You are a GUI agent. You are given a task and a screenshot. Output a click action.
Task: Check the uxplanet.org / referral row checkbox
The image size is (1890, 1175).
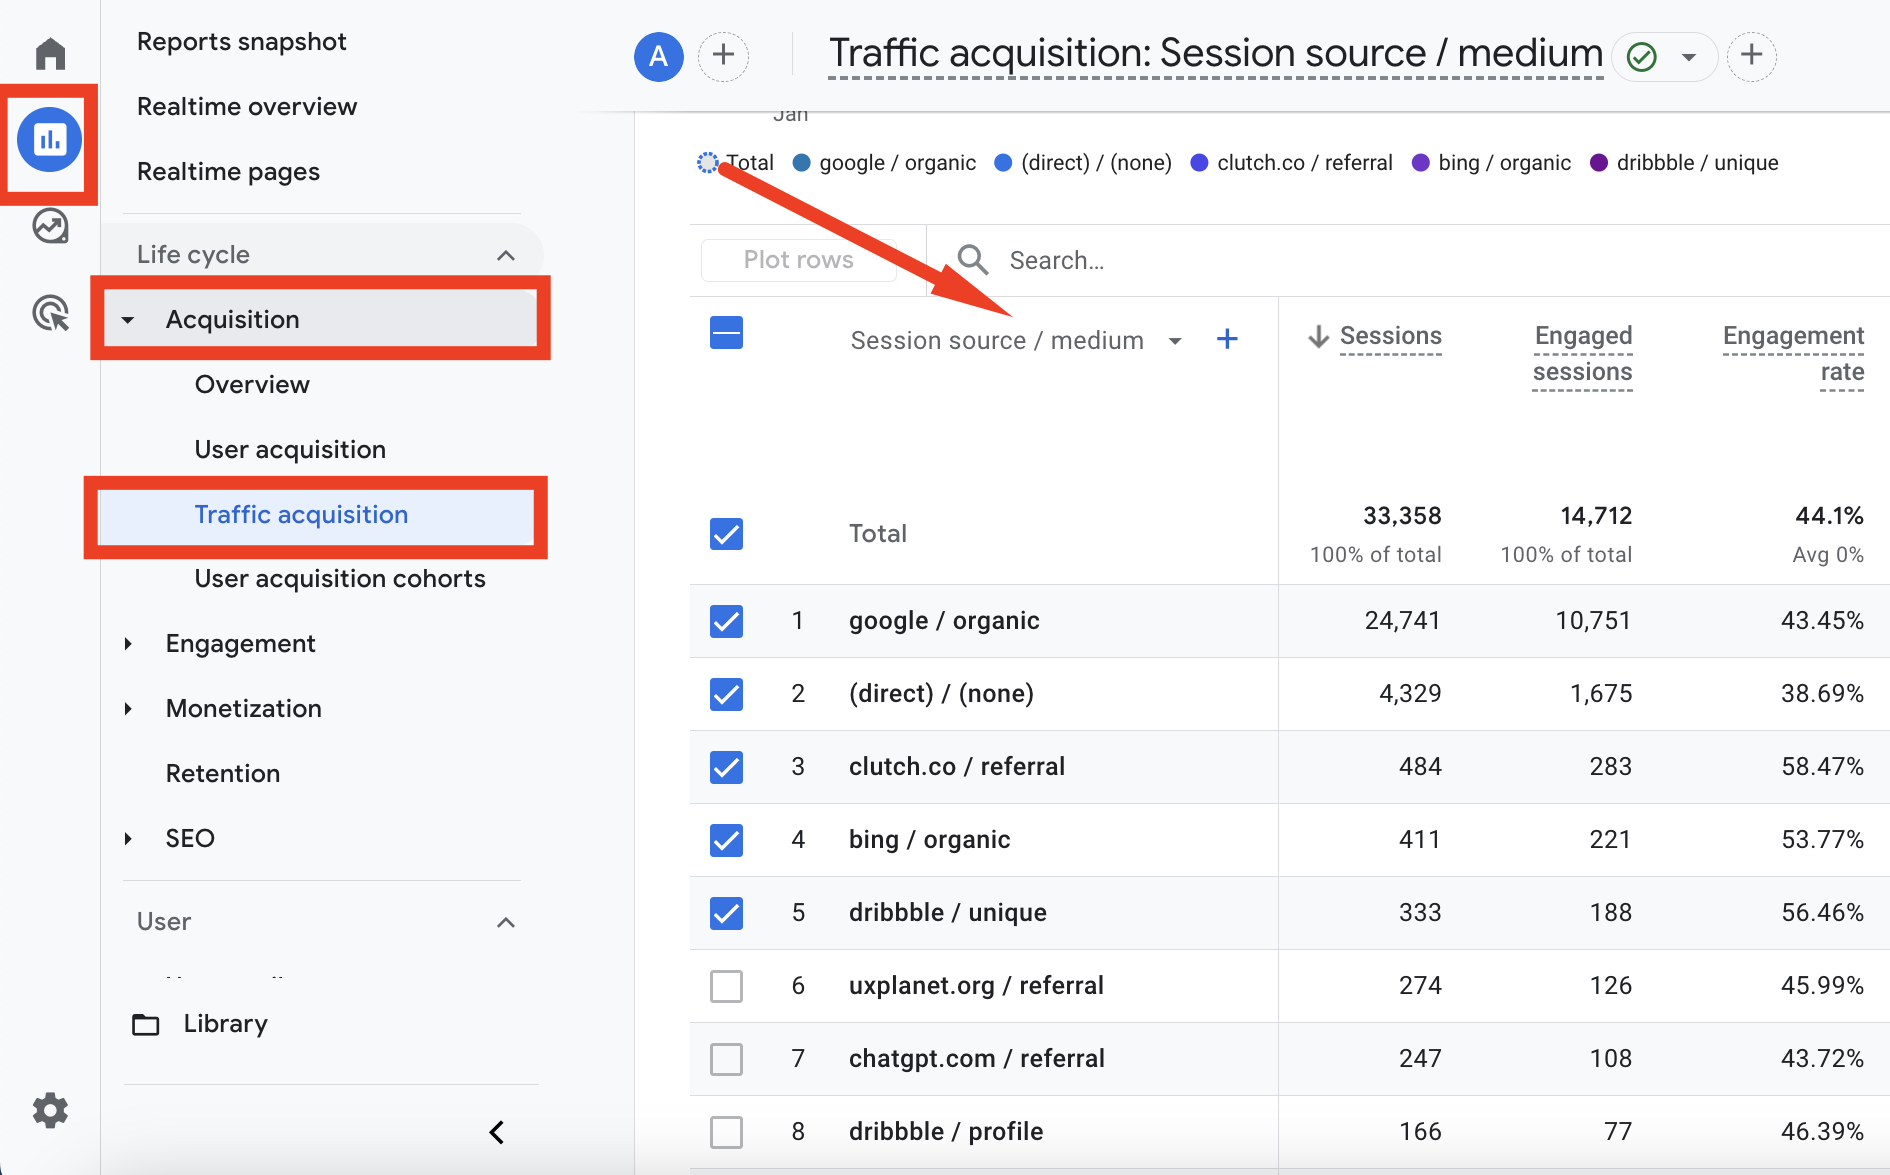tap(726, 986)
